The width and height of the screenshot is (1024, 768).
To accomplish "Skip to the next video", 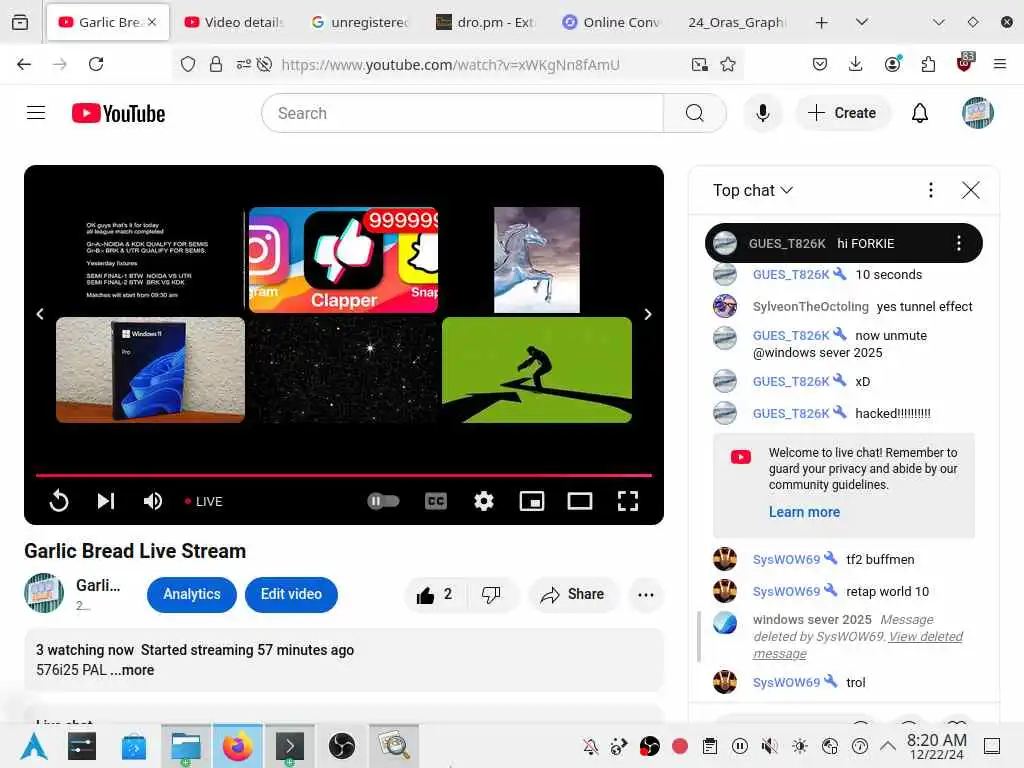I will (x=106, y=501).
